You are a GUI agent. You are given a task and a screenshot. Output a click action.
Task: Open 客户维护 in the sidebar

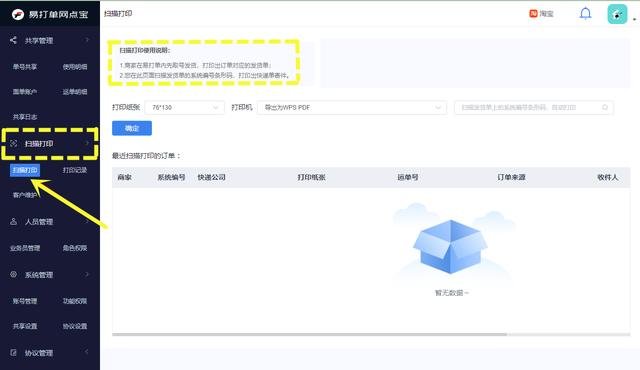pos(25,195)
